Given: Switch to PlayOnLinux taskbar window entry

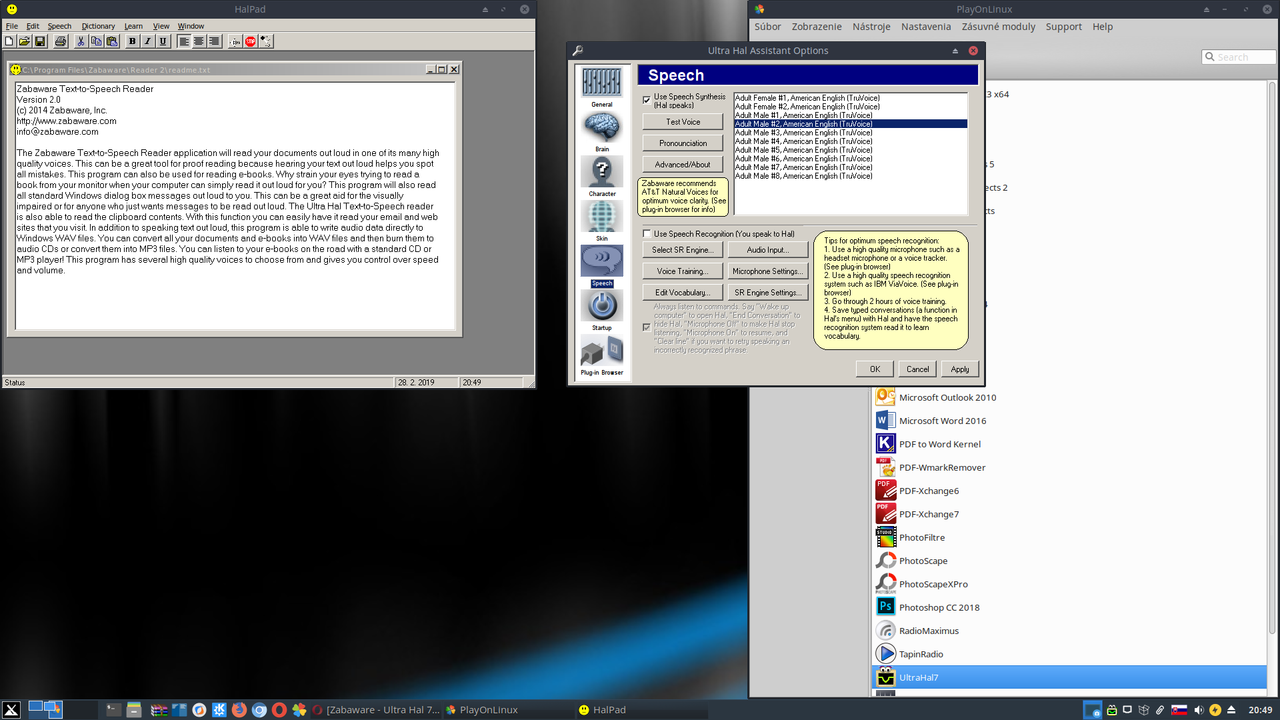Looking at the screenshot, I should [508, 709].
